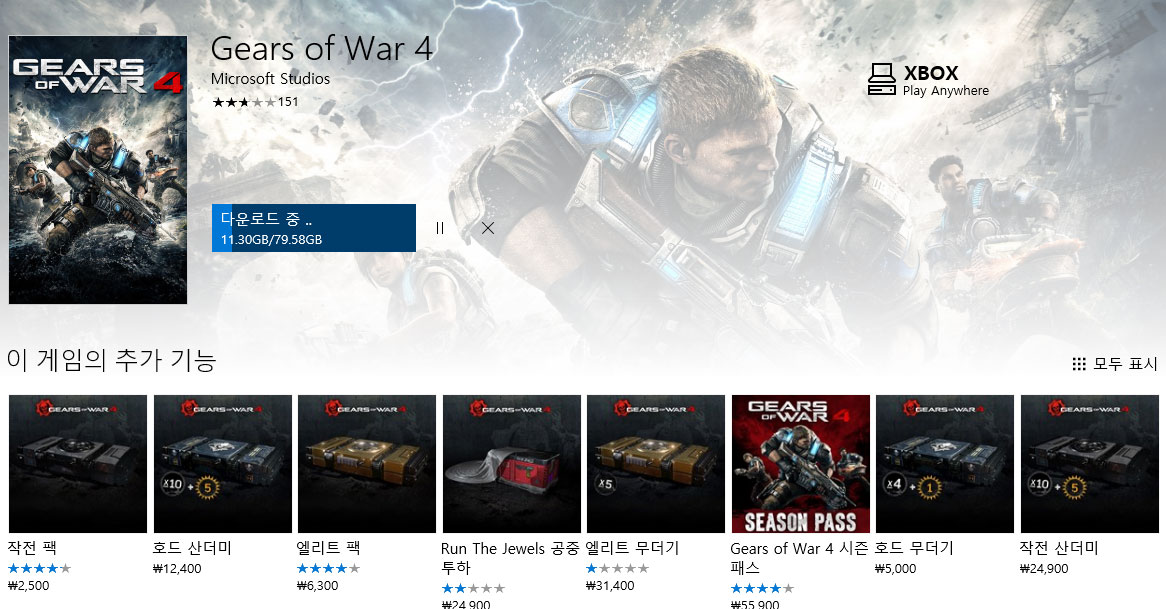Image resolution: width=1166 pixels, height=609 pixels.
Task: Open the 호드 산더미 pack image
Action: tap(222, 464)
